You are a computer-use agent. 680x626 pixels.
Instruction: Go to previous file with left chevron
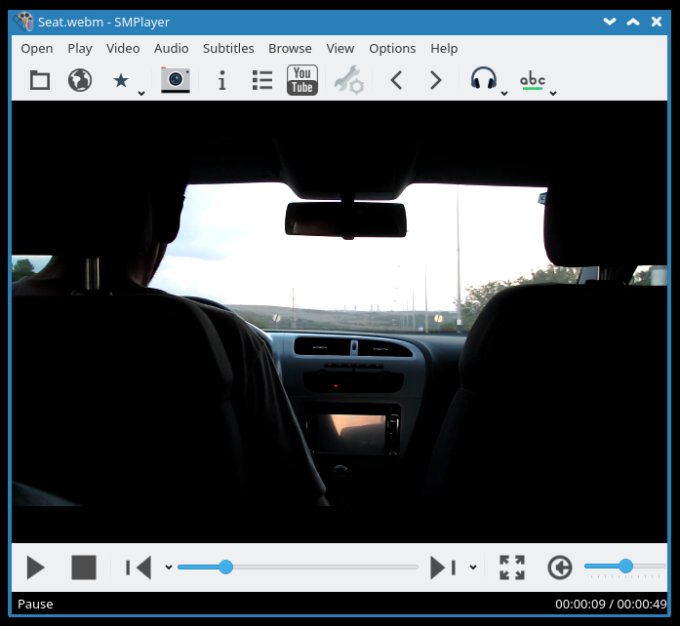tap(396, 81)
